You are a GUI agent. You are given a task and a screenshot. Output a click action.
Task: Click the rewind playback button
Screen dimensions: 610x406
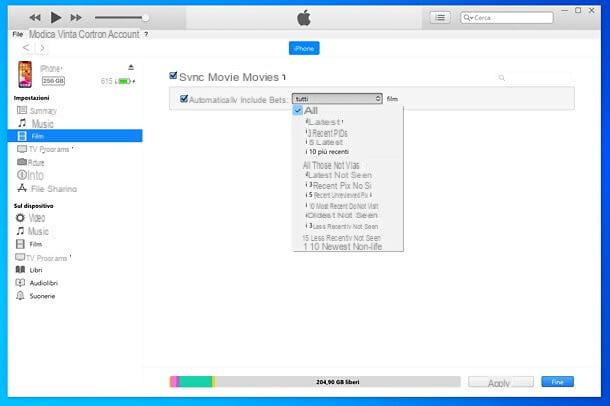(x=35, y=18)
